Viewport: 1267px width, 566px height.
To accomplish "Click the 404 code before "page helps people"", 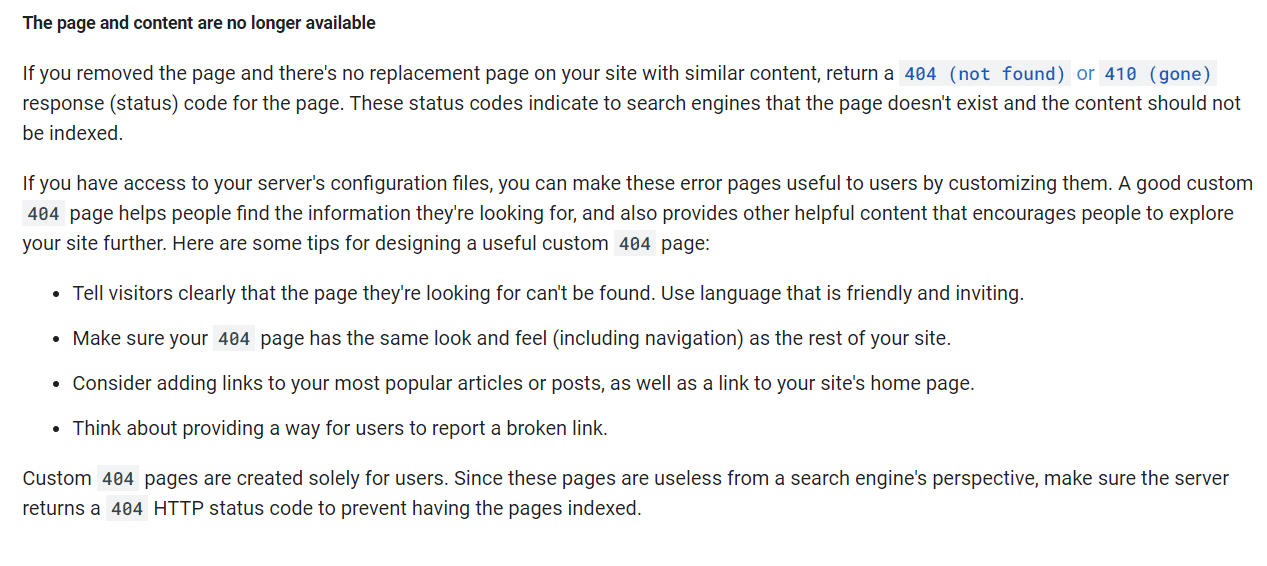I will [44, 214].
